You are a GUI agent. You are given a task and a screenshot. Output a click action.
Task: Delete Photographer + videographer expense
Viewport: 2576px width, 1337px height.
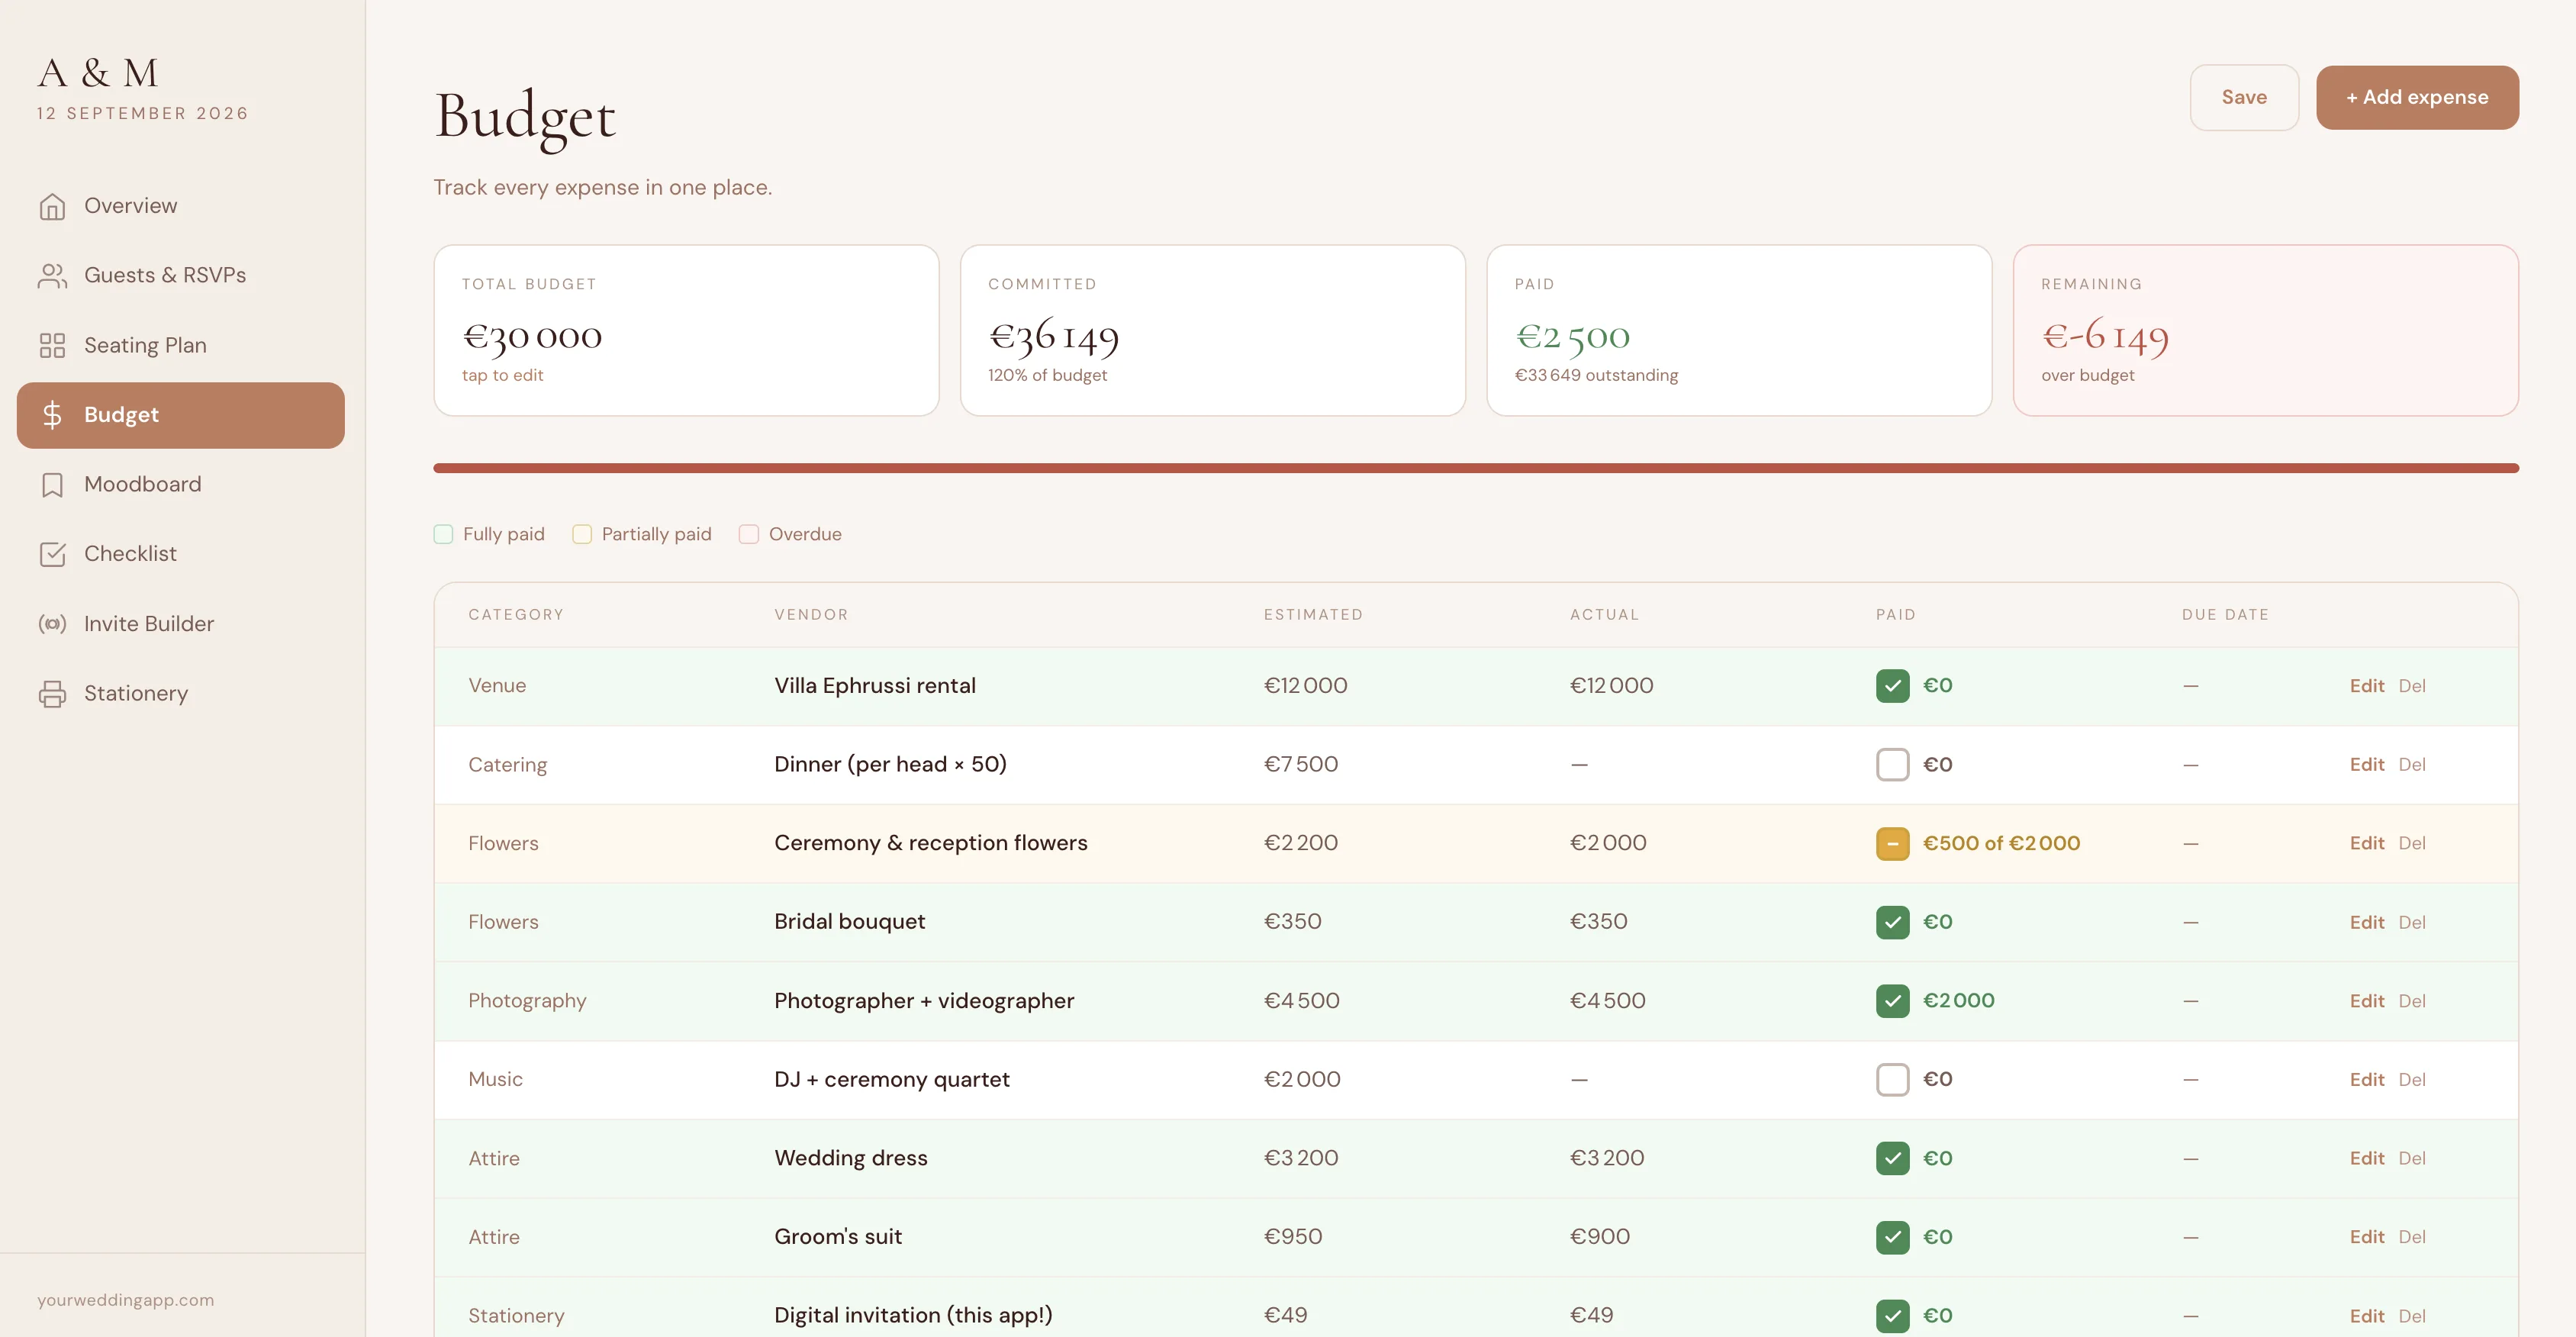(2411, 1001)
